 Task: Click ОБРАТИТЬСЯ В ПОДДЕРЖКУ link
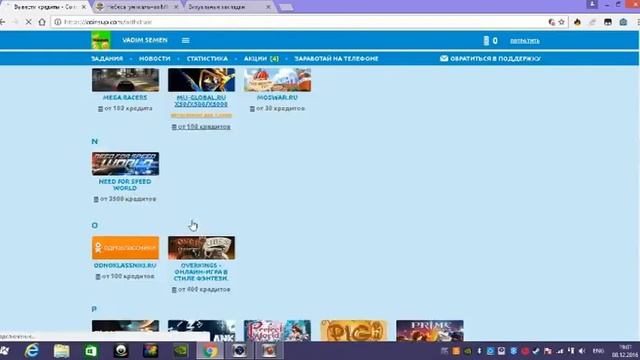tap(495, 59)
